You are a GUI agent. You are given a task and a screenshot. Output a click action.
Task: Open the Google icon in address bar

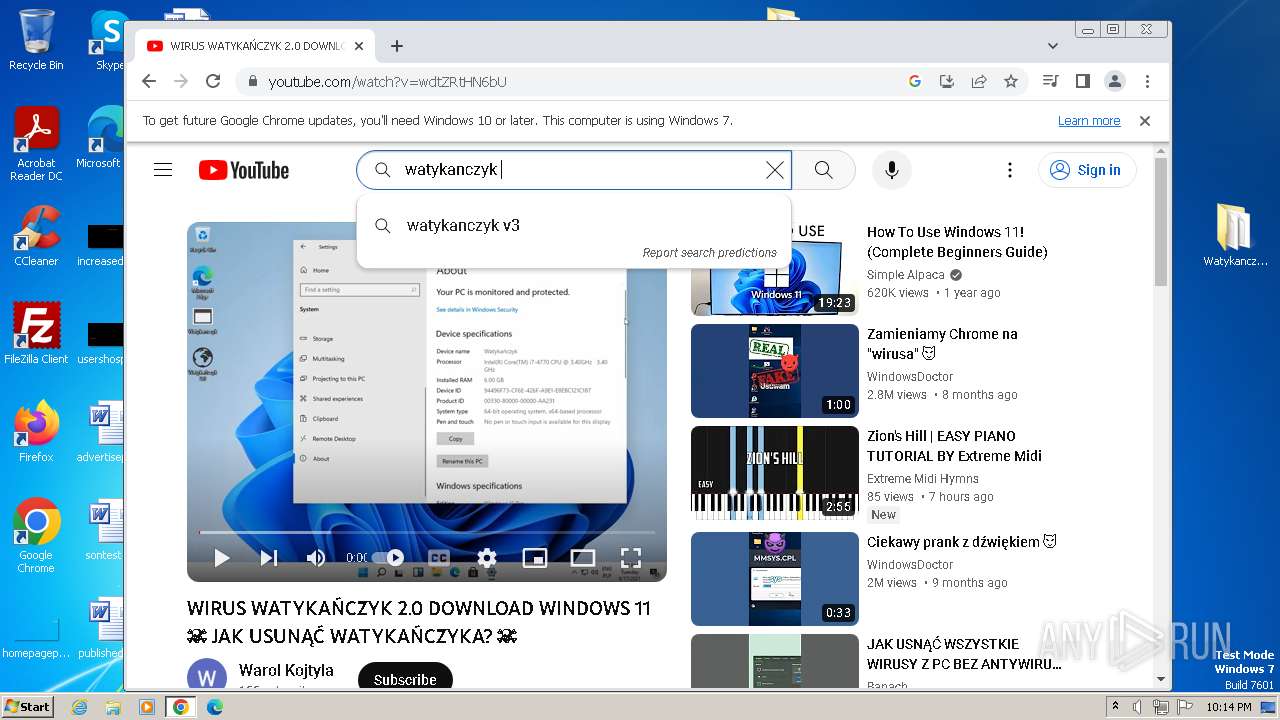pyautogui.click(x=914, y=82)
